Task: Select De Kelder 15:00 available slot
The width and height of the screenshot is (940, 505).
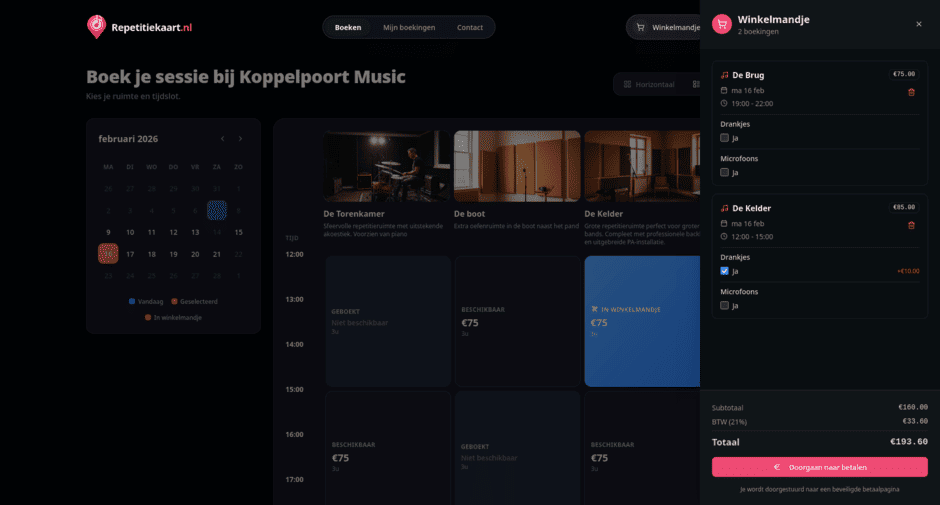Action: (x=642, y=448)
